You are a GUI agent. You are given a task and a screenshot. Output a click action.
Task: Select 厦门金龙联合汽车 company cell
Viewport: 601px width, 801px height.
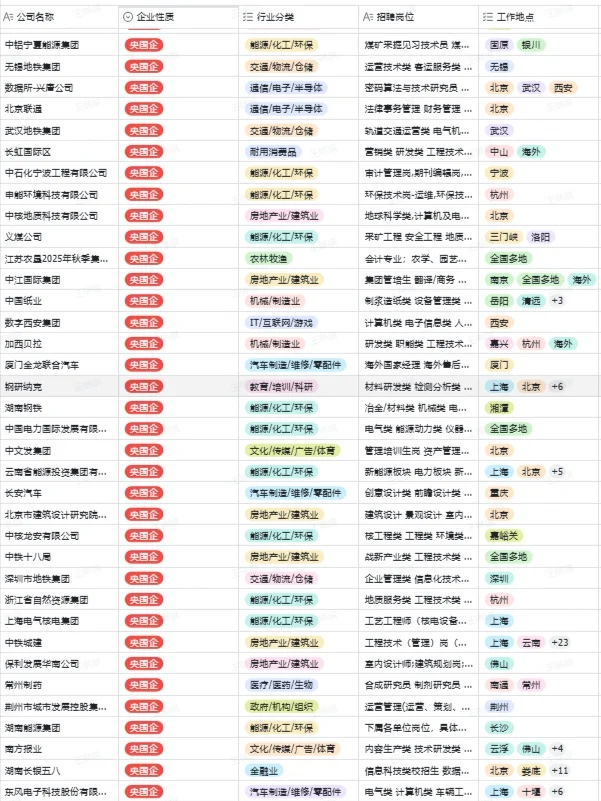pos(59,365)
